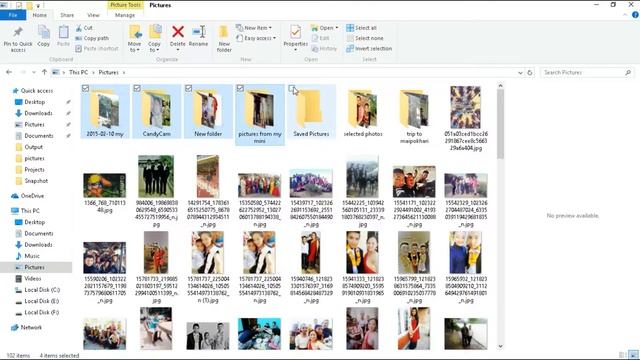Delete selection with red X icon
This screenshot has height=360, width=640.
tap(178, 32)
